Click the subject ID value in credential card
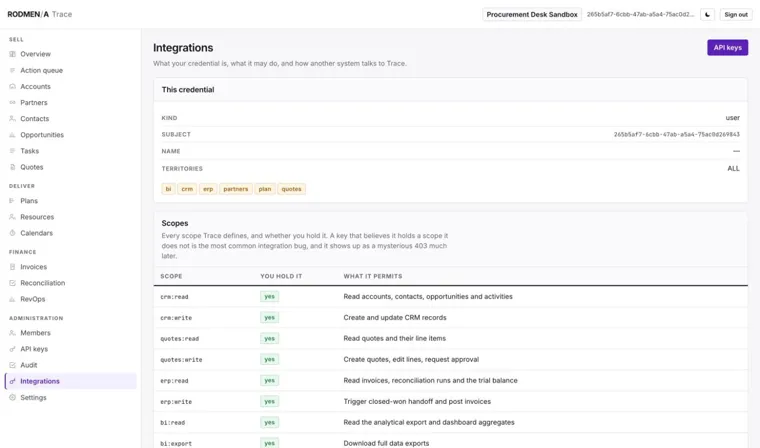760x448 pixels. pyautogui.click(x=677, y=134)
